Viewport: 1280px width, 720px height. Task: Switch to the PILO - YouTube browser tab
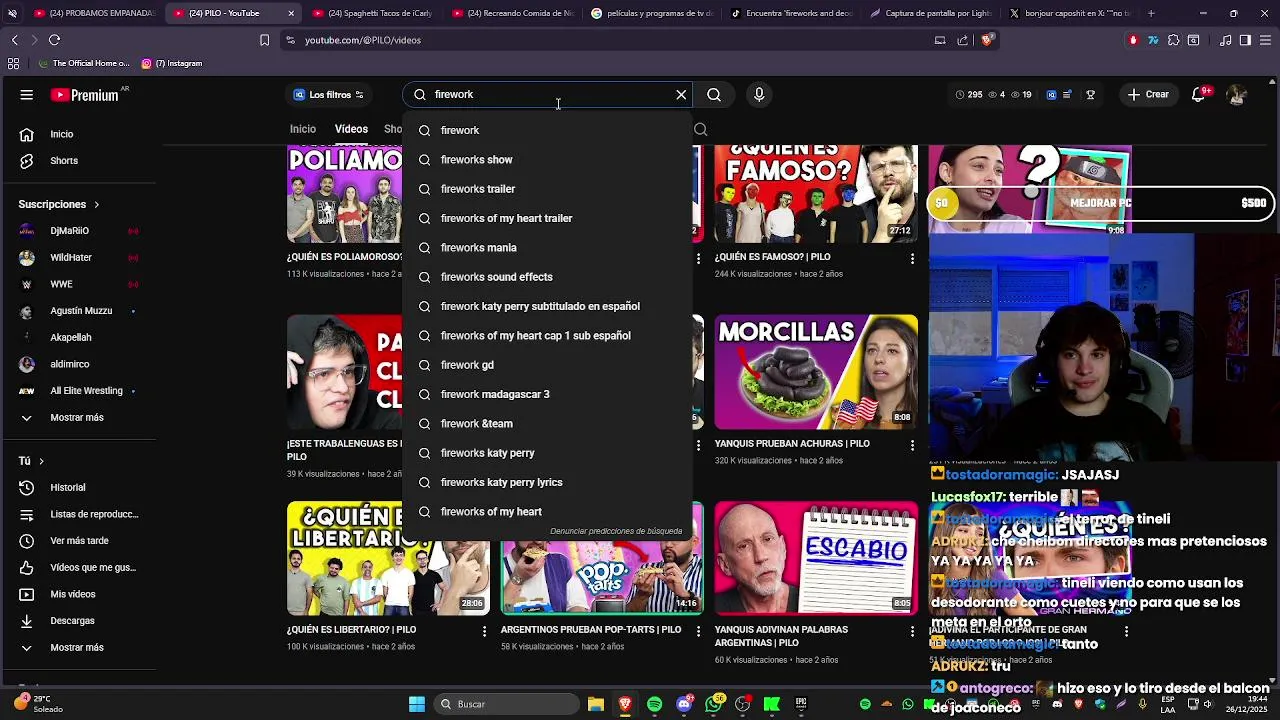coord(231,13)
